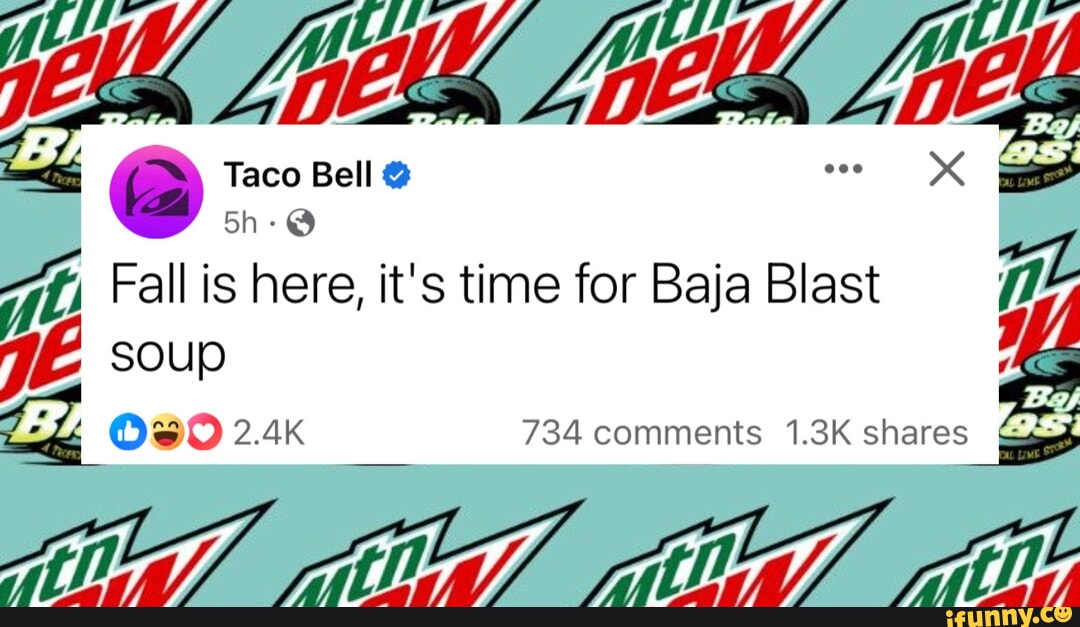Click the 5h post timestamp
This screenshot has width=1080, height=627.
[x=240, y=223]
